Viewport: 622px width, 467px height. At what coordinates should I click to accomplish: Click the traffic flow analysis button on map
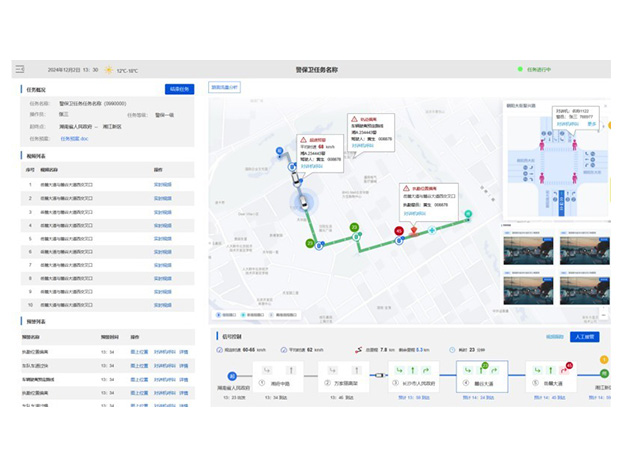point(225,87)
